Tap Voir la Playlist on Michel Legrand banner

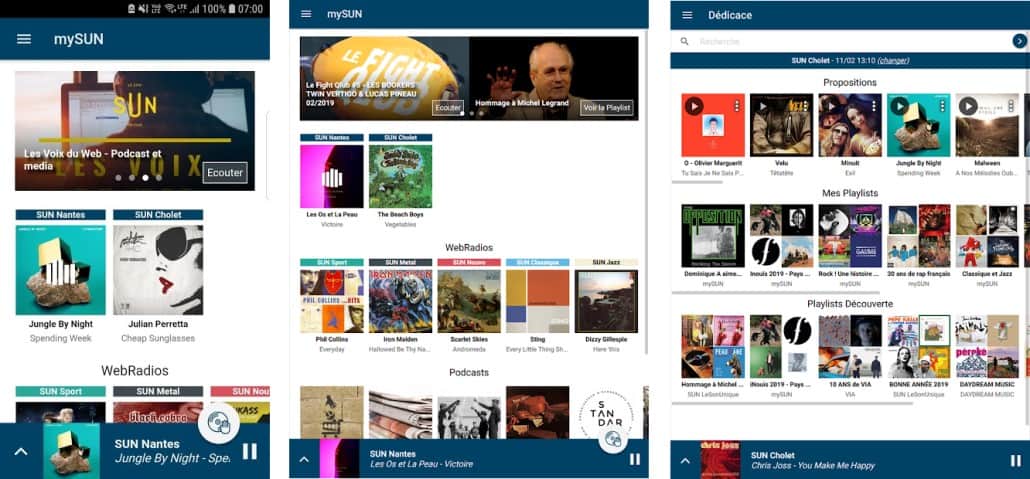(606, 108)
